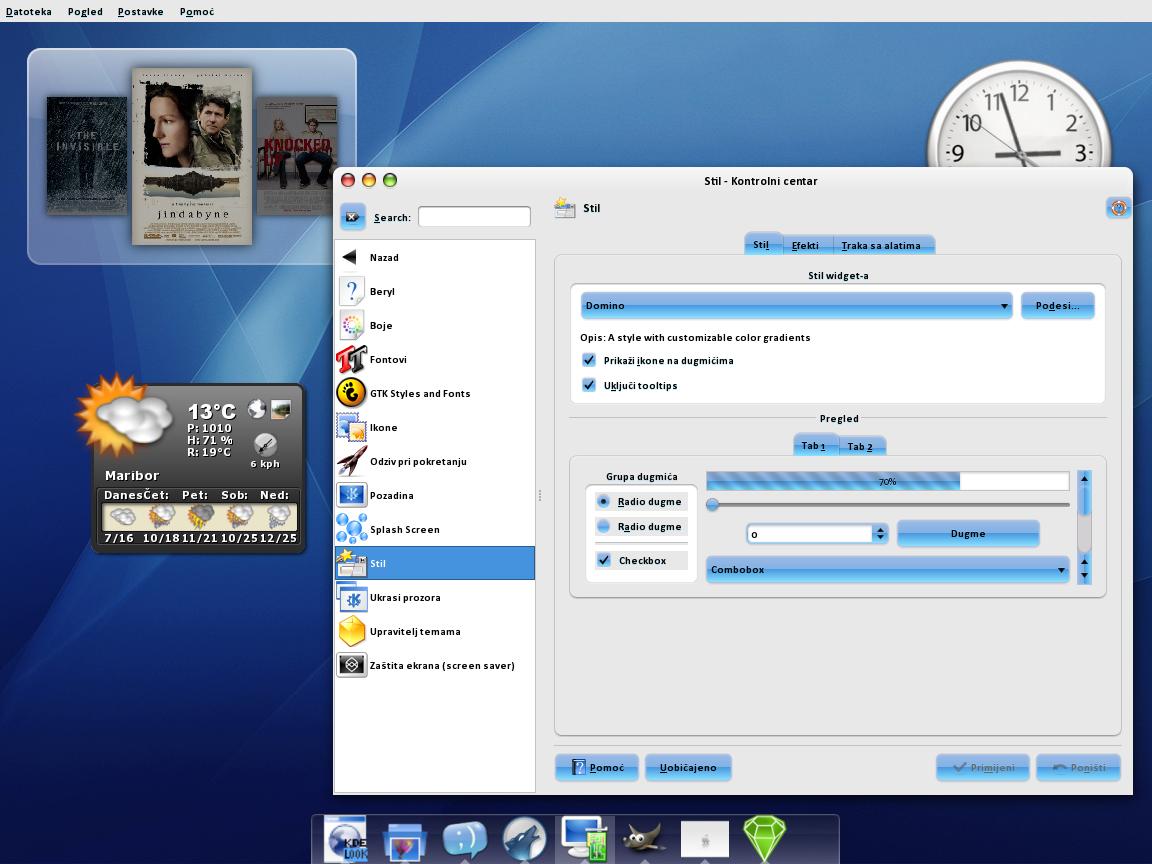Click the preview scrollbar up arrow

1084,478
